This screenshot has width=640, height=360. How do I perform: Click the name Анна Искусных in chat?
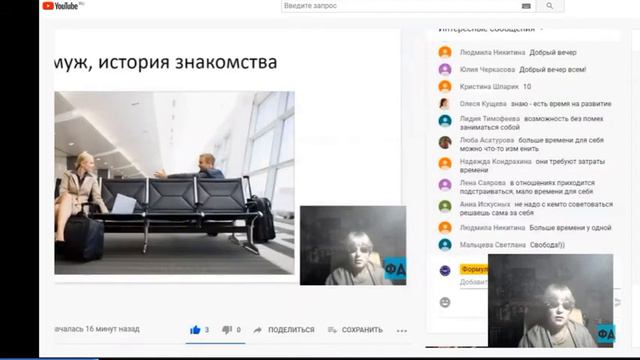(x=485, y=204)
